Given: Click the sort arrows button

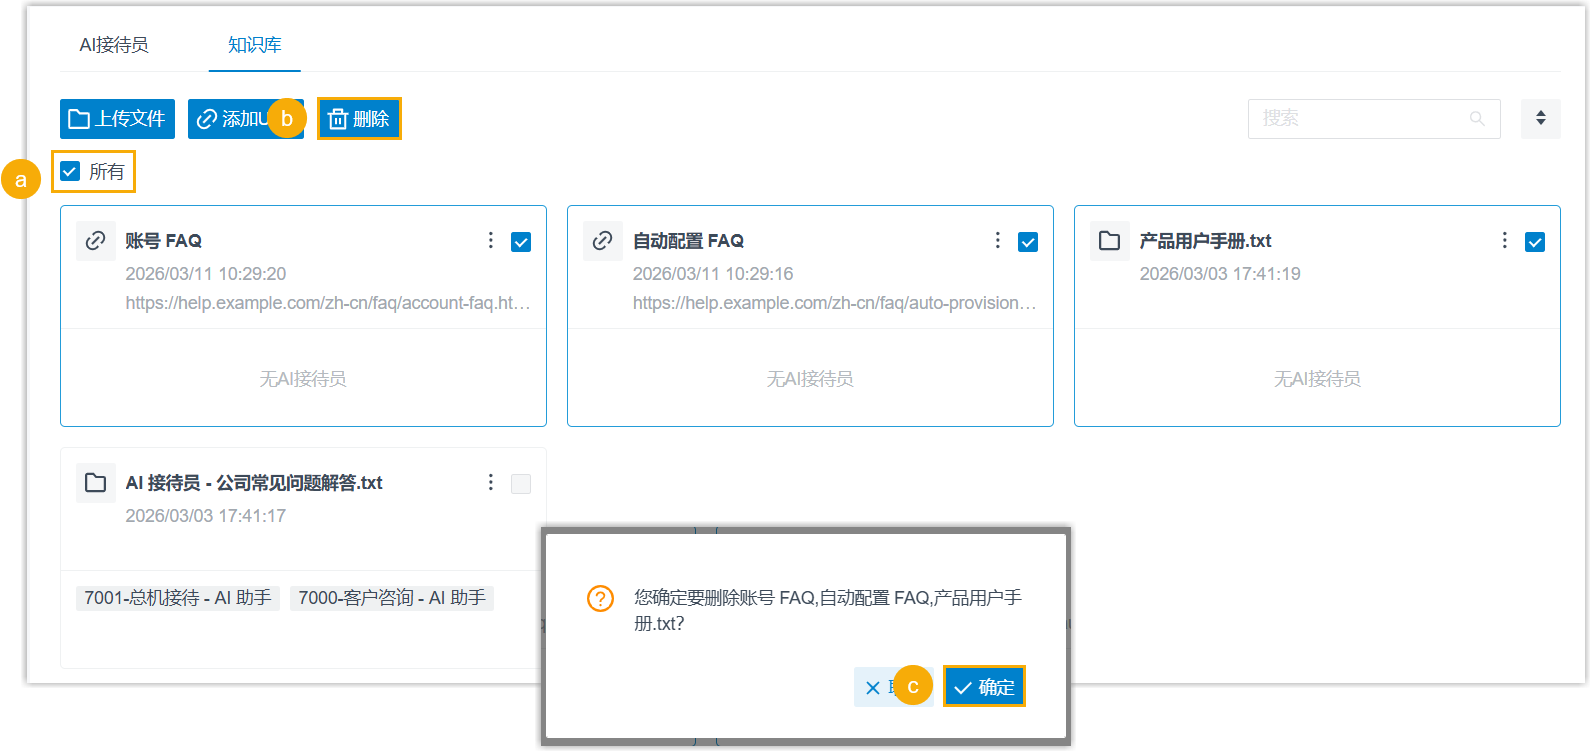Looking at the screenshot, I should click(1540, 119).
